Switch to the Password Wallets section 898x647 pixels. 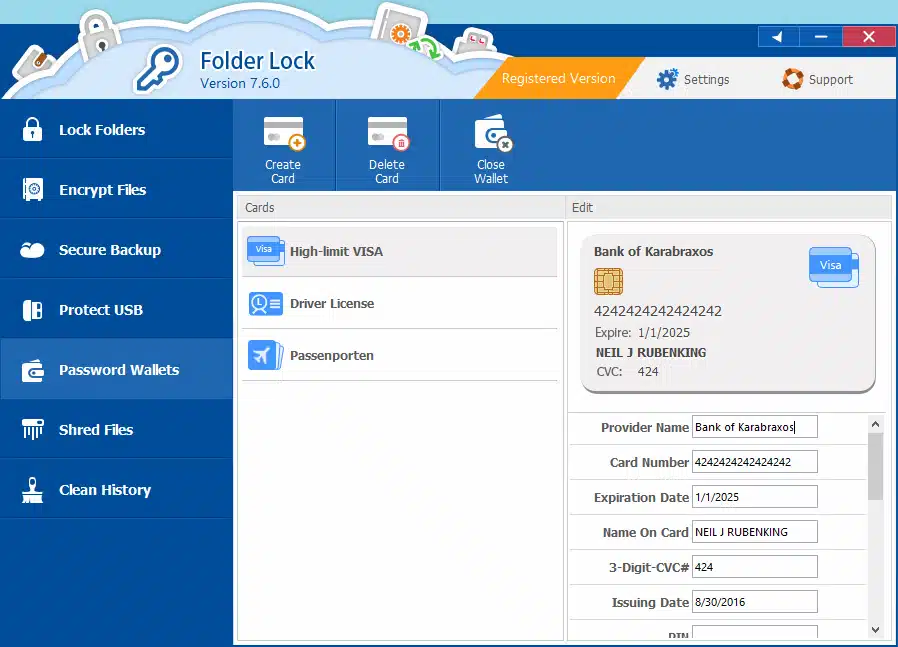[118, 370]
